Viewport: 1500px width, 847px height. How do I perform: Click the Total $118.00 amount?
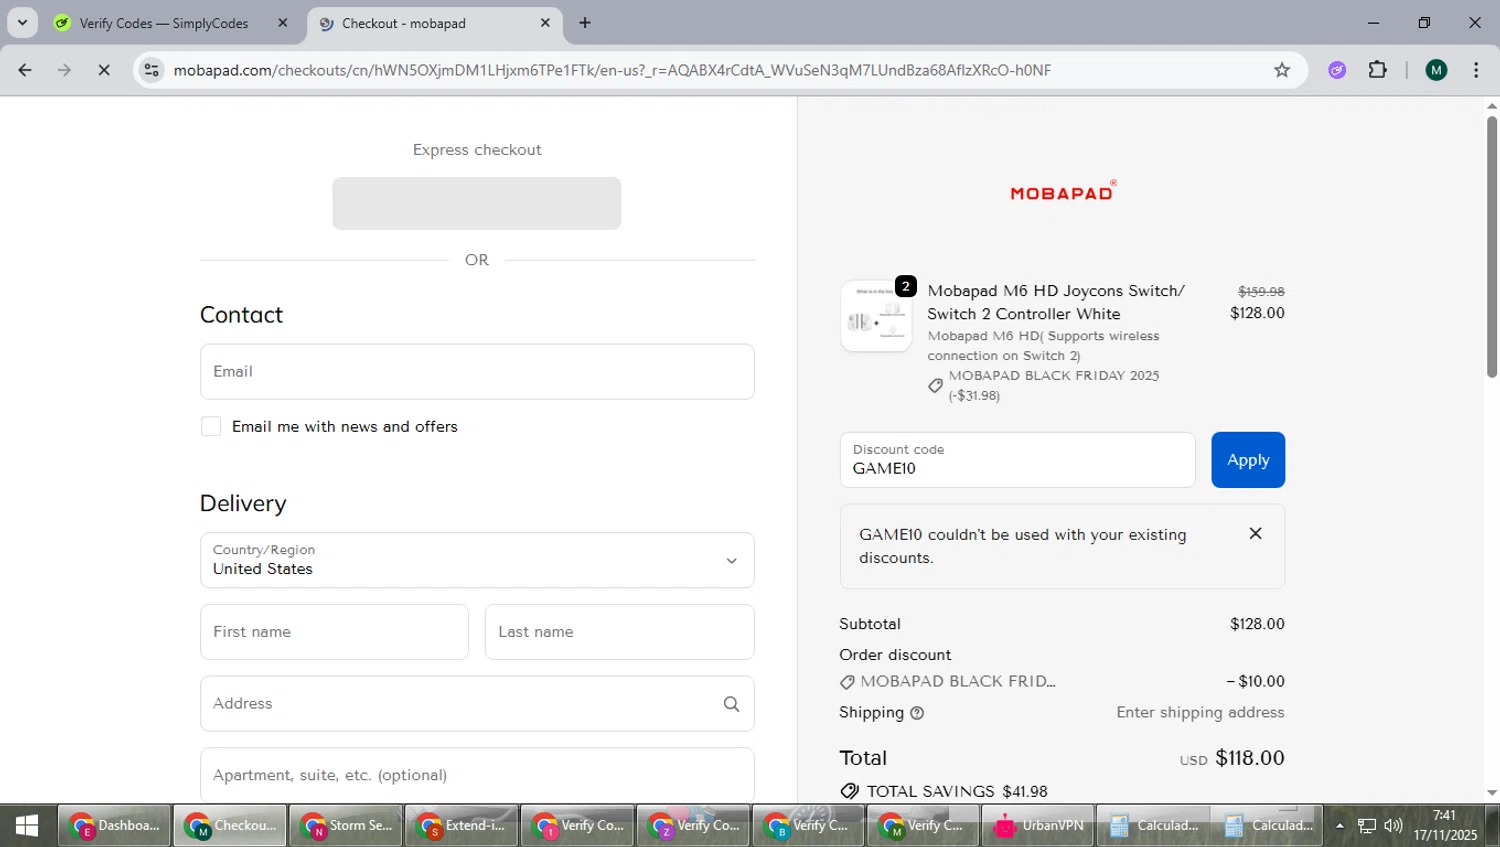tap(1250, 758)
